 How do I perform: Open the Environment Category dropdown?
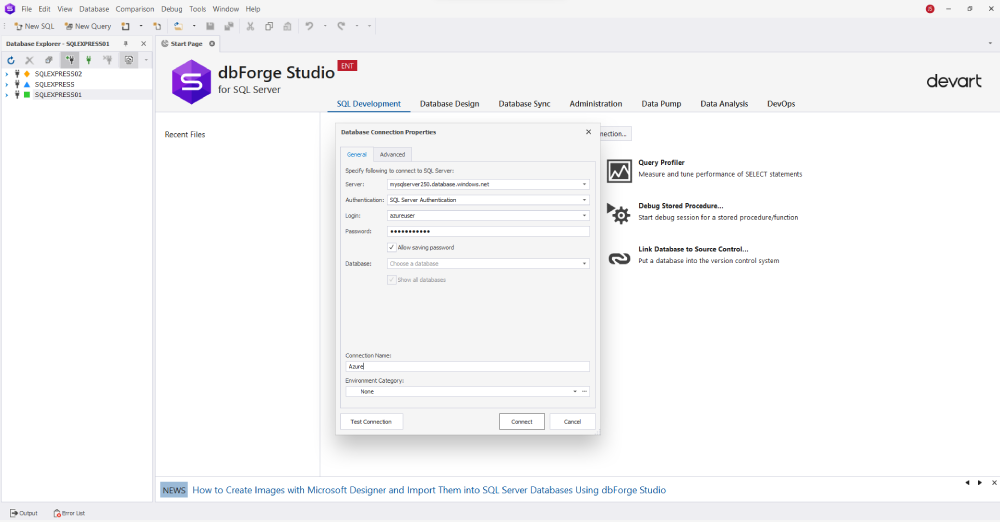point(575,392)
